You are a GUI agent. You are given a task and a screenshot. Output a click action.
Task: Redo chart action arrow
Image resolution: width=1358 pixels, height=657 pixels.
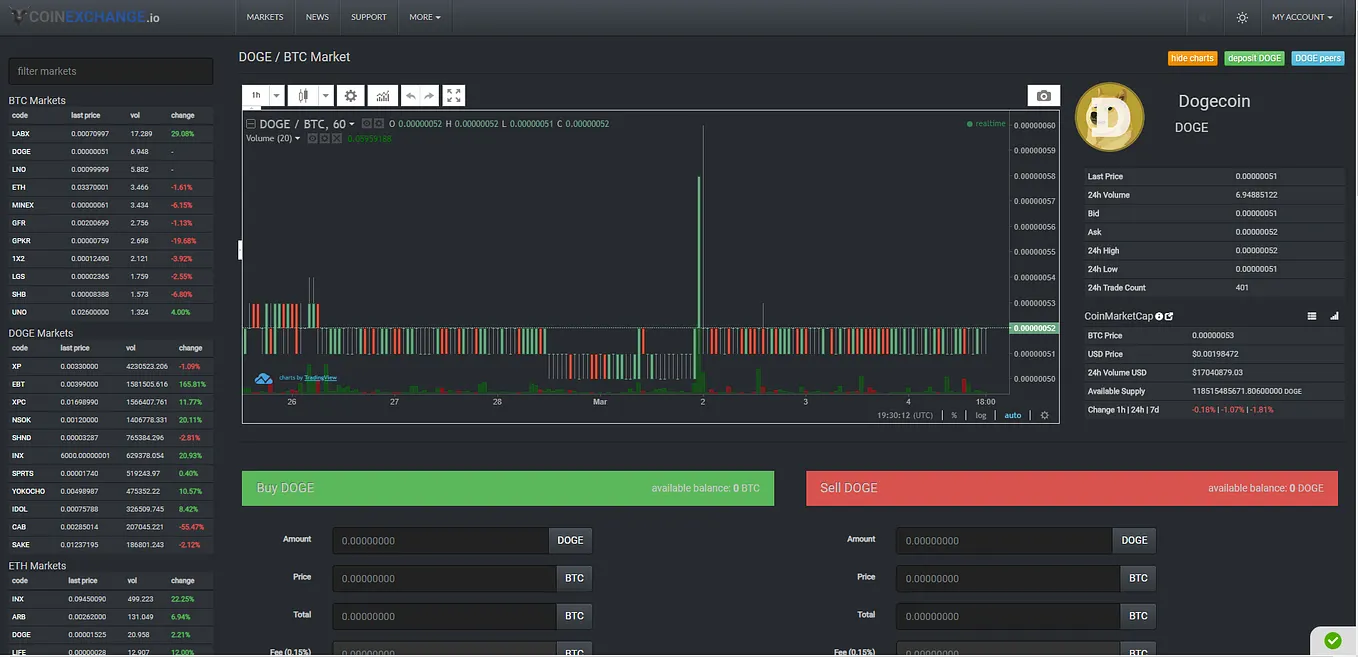[x=428, y=95]
